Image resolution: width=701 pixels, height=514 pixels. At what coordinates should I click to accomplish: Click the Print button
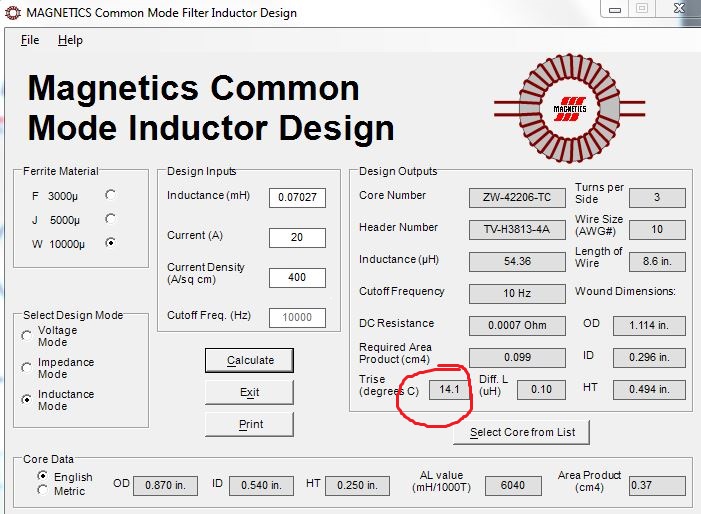pyautogui.click(x=249, y=424)
